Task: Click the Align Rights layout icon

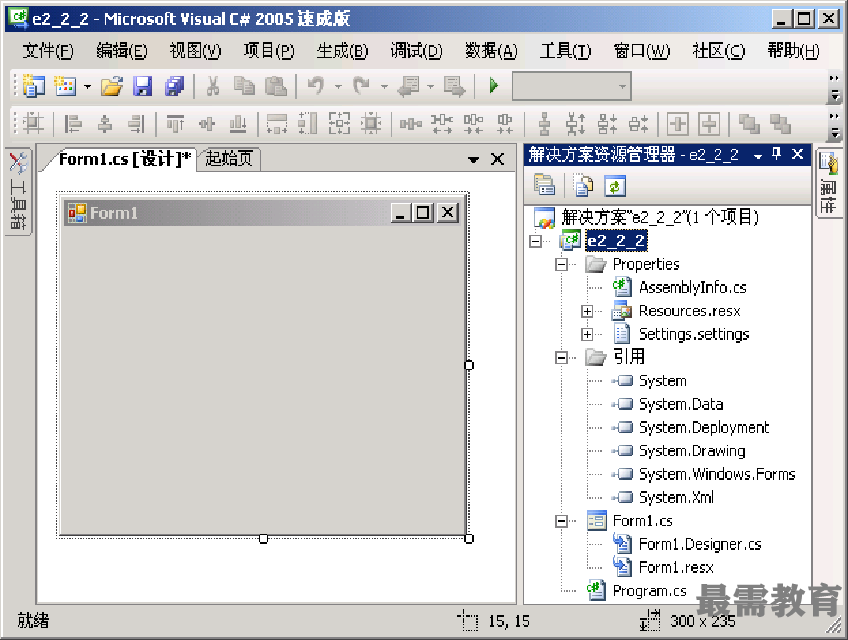Action: (136, 123)
